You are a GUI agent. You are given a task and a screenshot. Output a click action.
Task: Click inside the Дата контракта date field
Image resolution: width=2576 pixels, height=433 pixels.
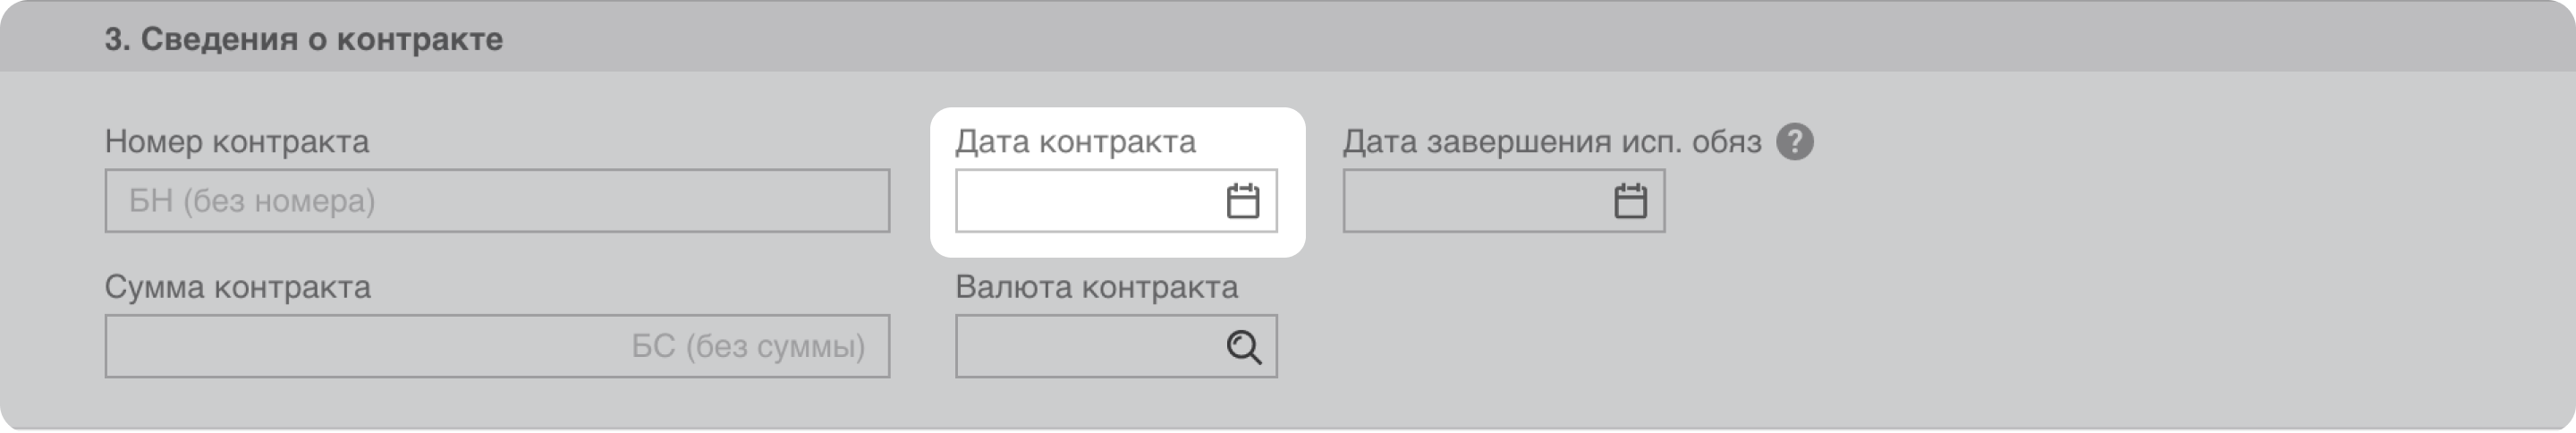(1085, 201)
